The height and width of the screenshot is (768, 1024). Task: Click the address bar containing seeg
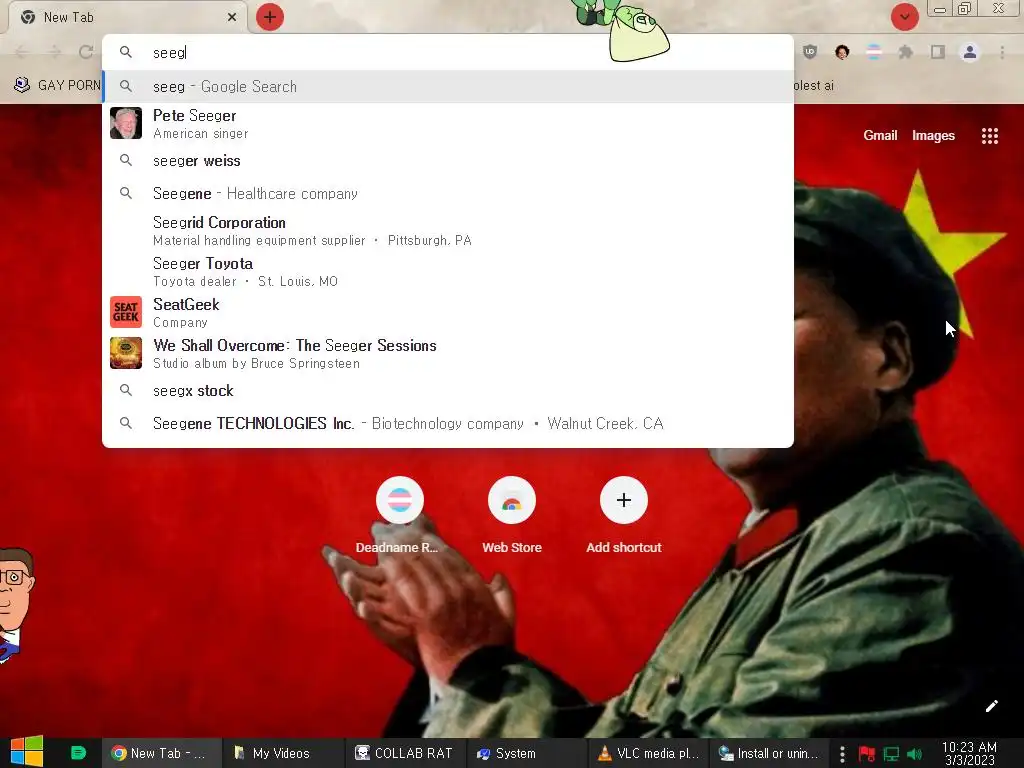tap(448, 52)
